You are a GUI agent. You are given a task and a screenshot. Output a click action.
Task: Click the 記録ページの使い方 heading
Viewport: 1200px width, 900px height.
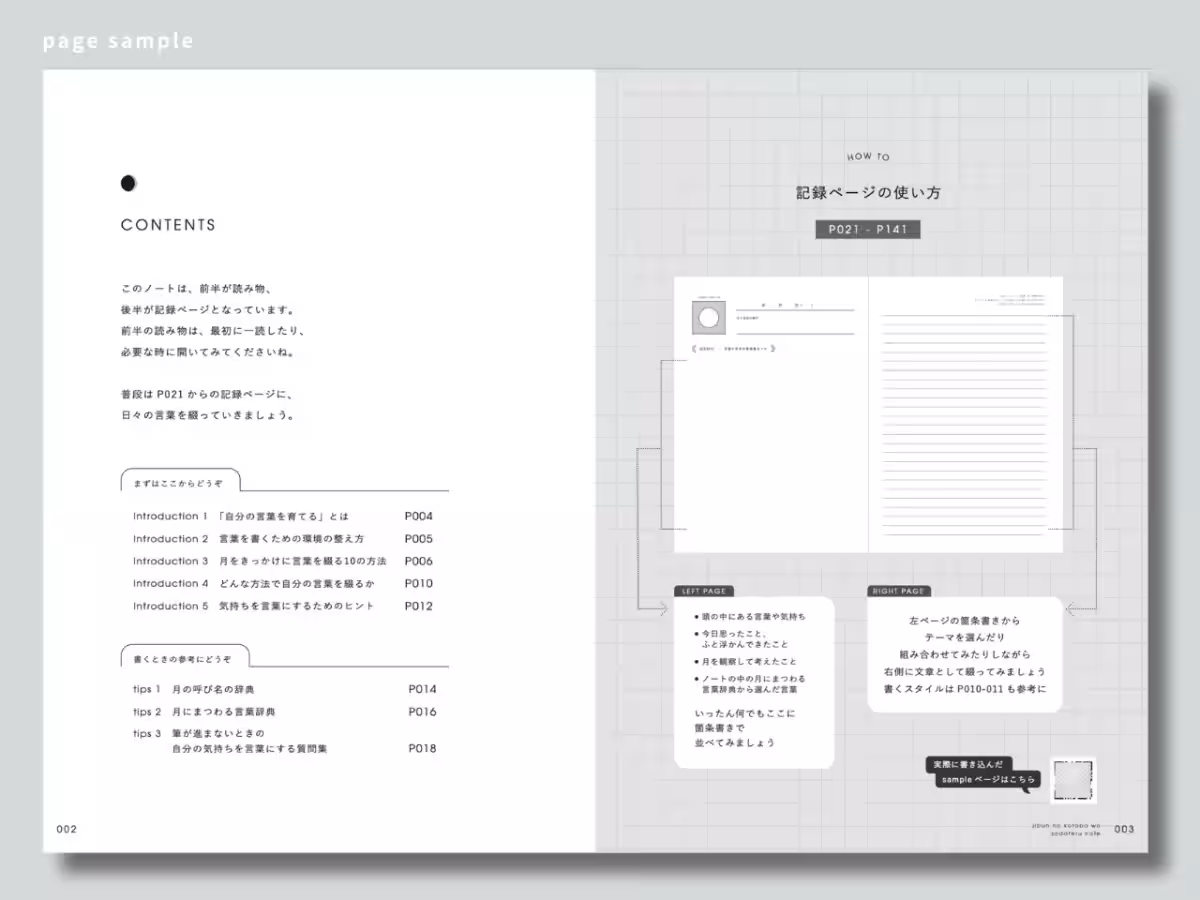click(x=867, y=192)
